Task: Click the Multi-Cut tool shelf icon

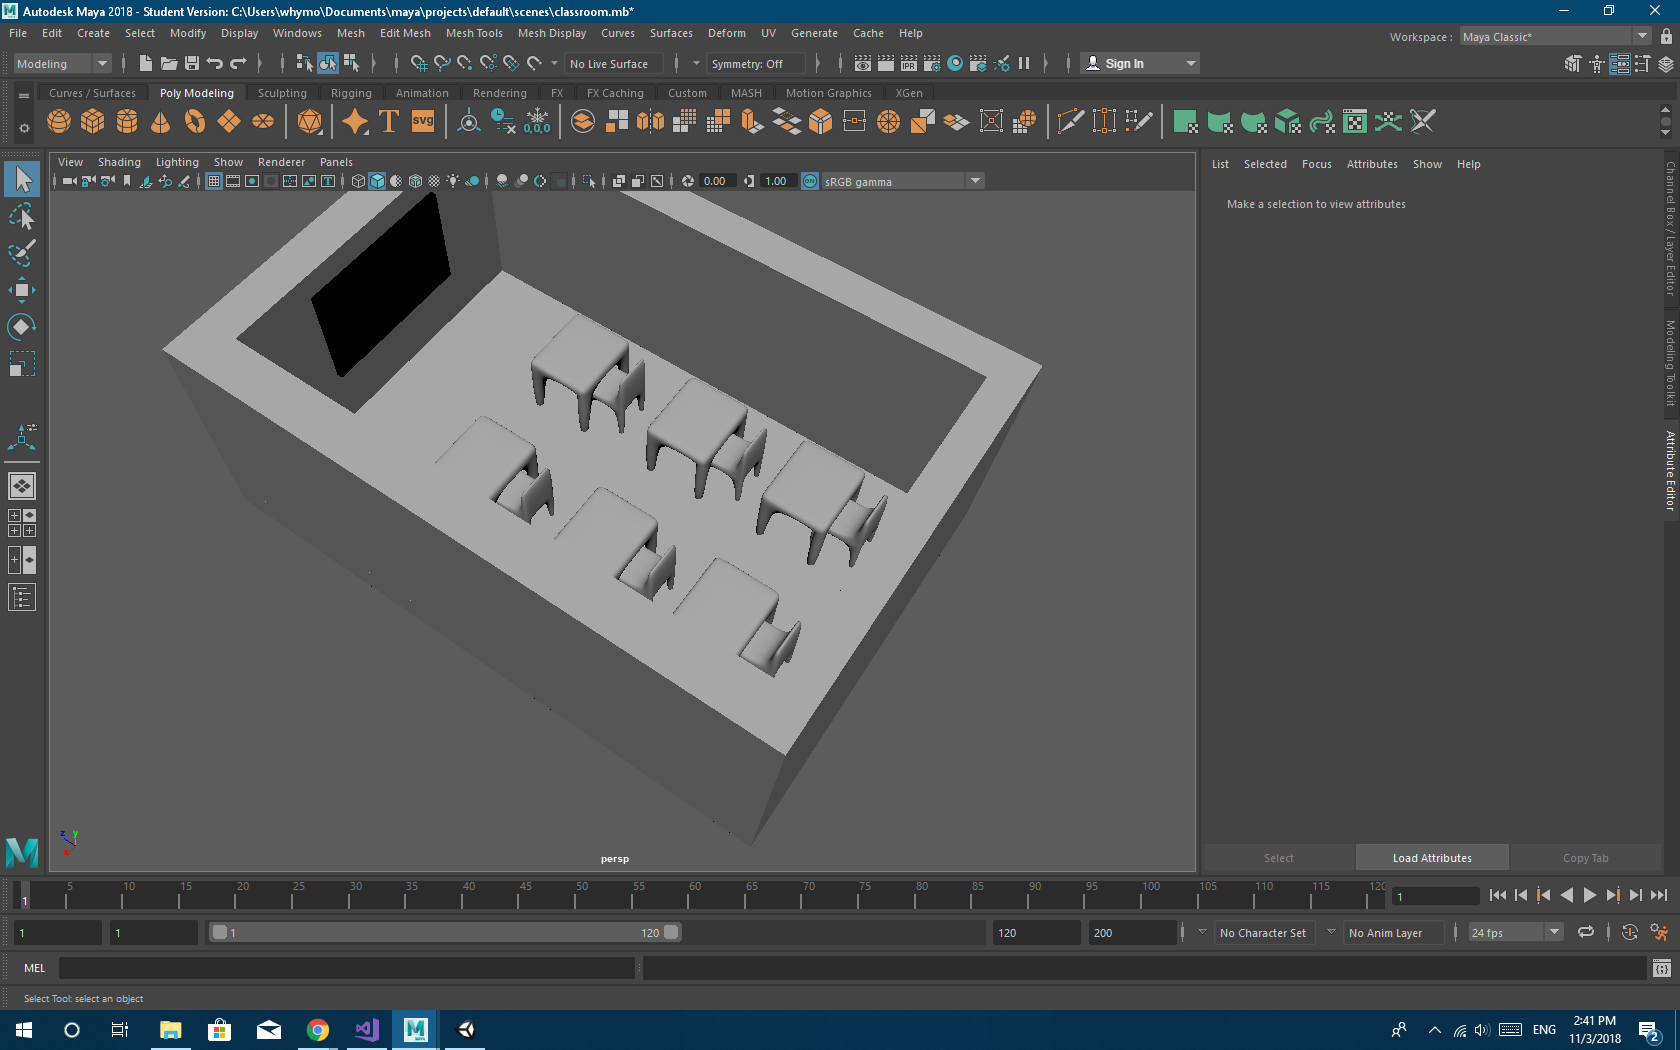Action: pyautogui.click(x=1070, y=122)
